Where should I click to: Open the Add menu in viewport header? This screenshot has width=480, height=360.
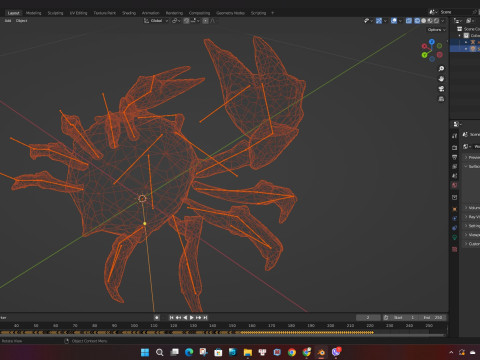[8, 21]
